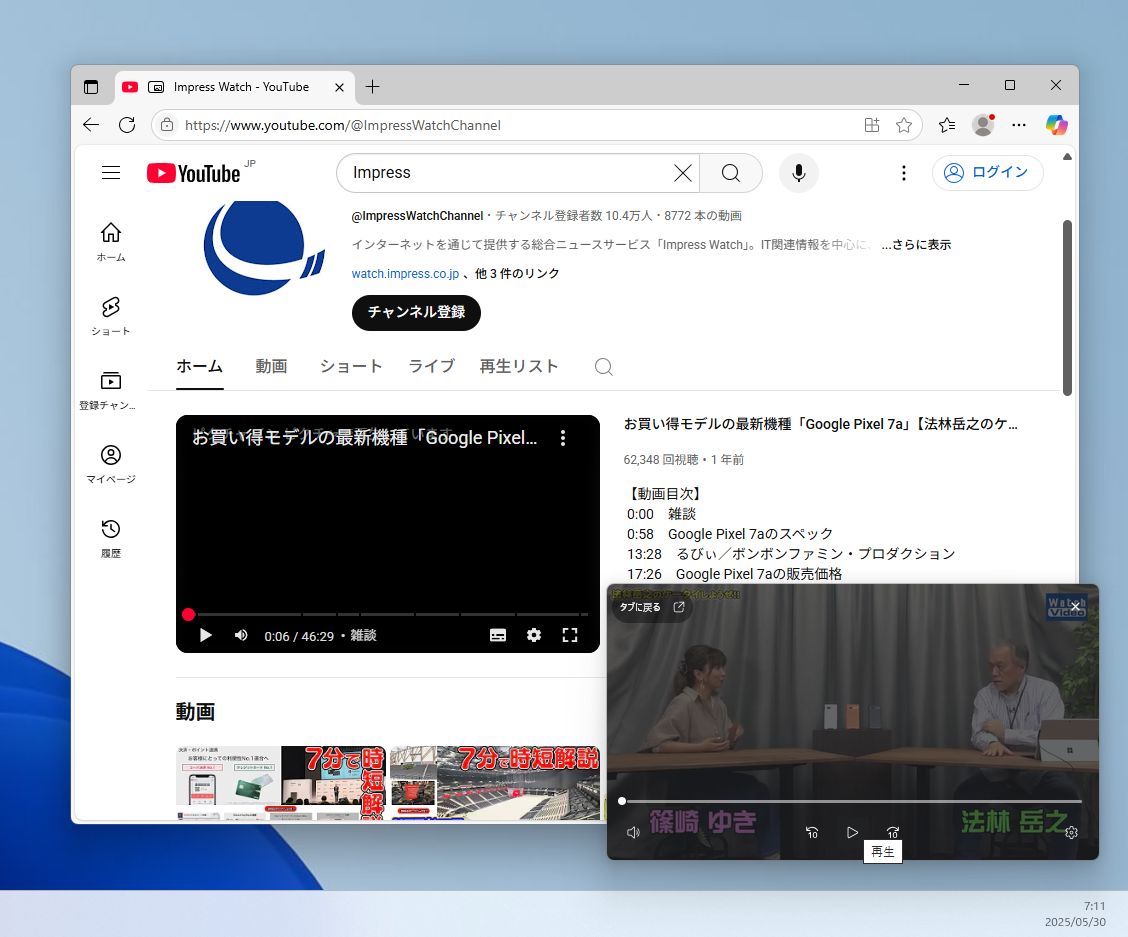This screenshot has height=937, width=1128.
Task: Open Edge's settings and more menu
Action: pyautogui.click(x=1019, y=125)
